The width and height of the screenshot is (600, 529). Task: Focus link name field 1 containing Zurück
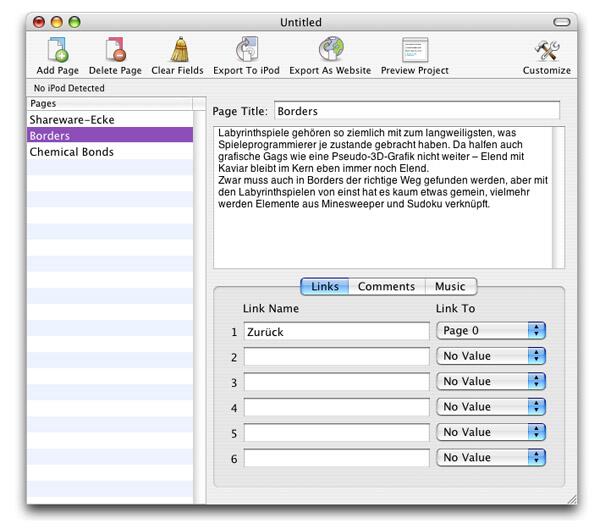(x=336, y=331)
